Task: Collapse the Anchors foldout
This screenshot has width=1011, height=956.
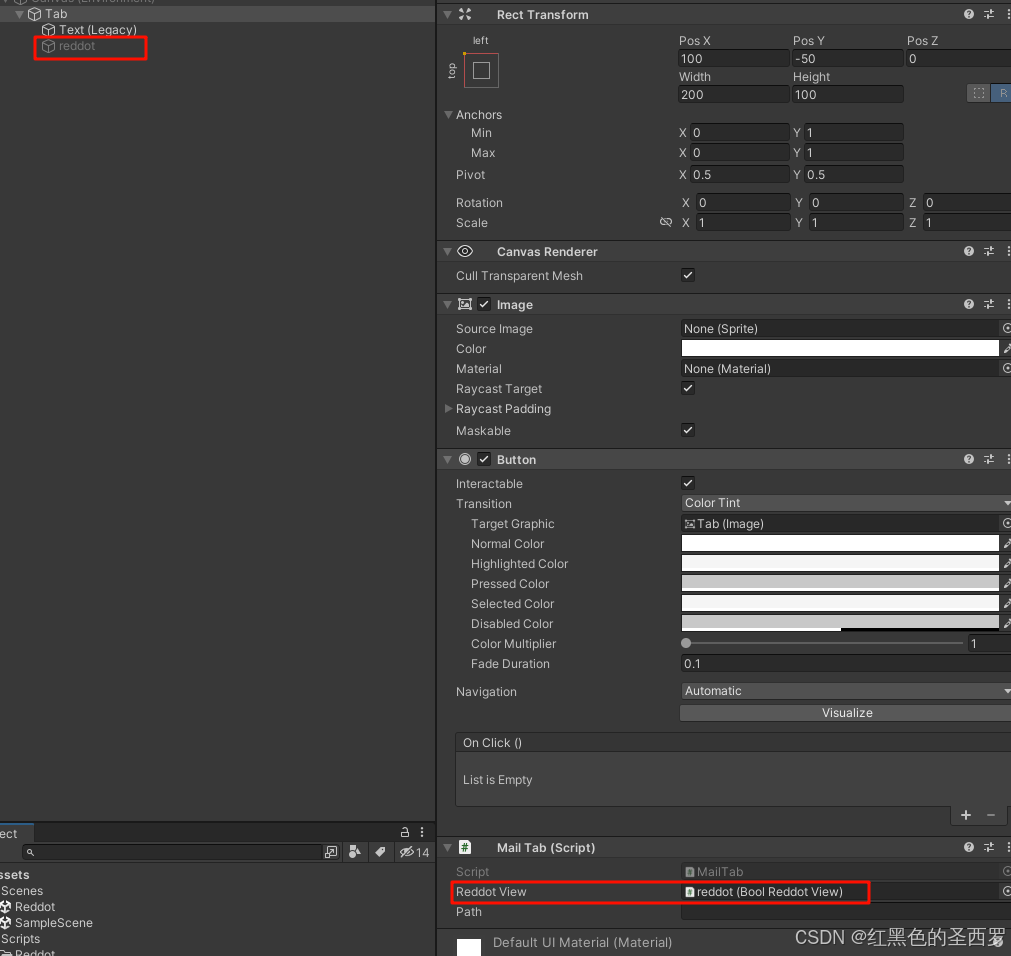Action: [448, 114]
